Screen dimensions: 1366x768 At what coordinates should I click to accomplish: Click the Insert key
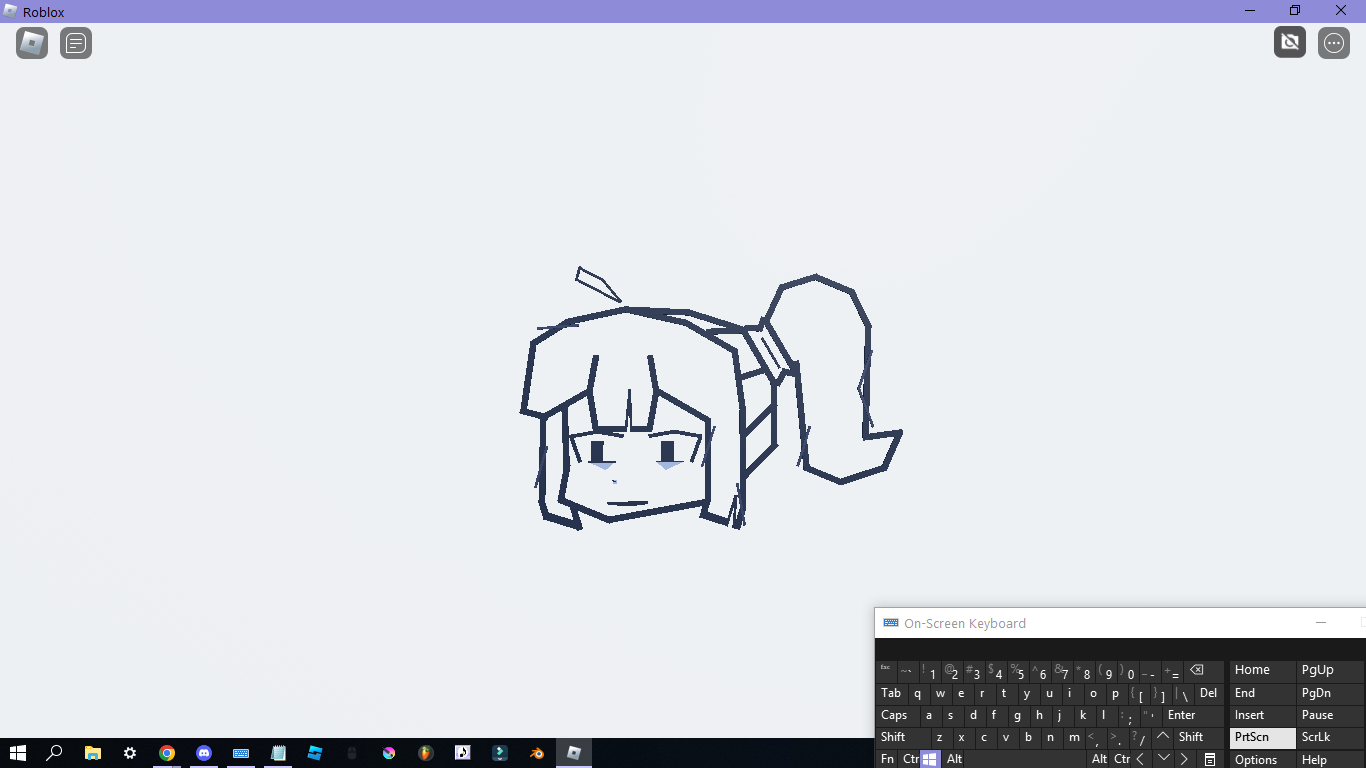[1262, 716]
